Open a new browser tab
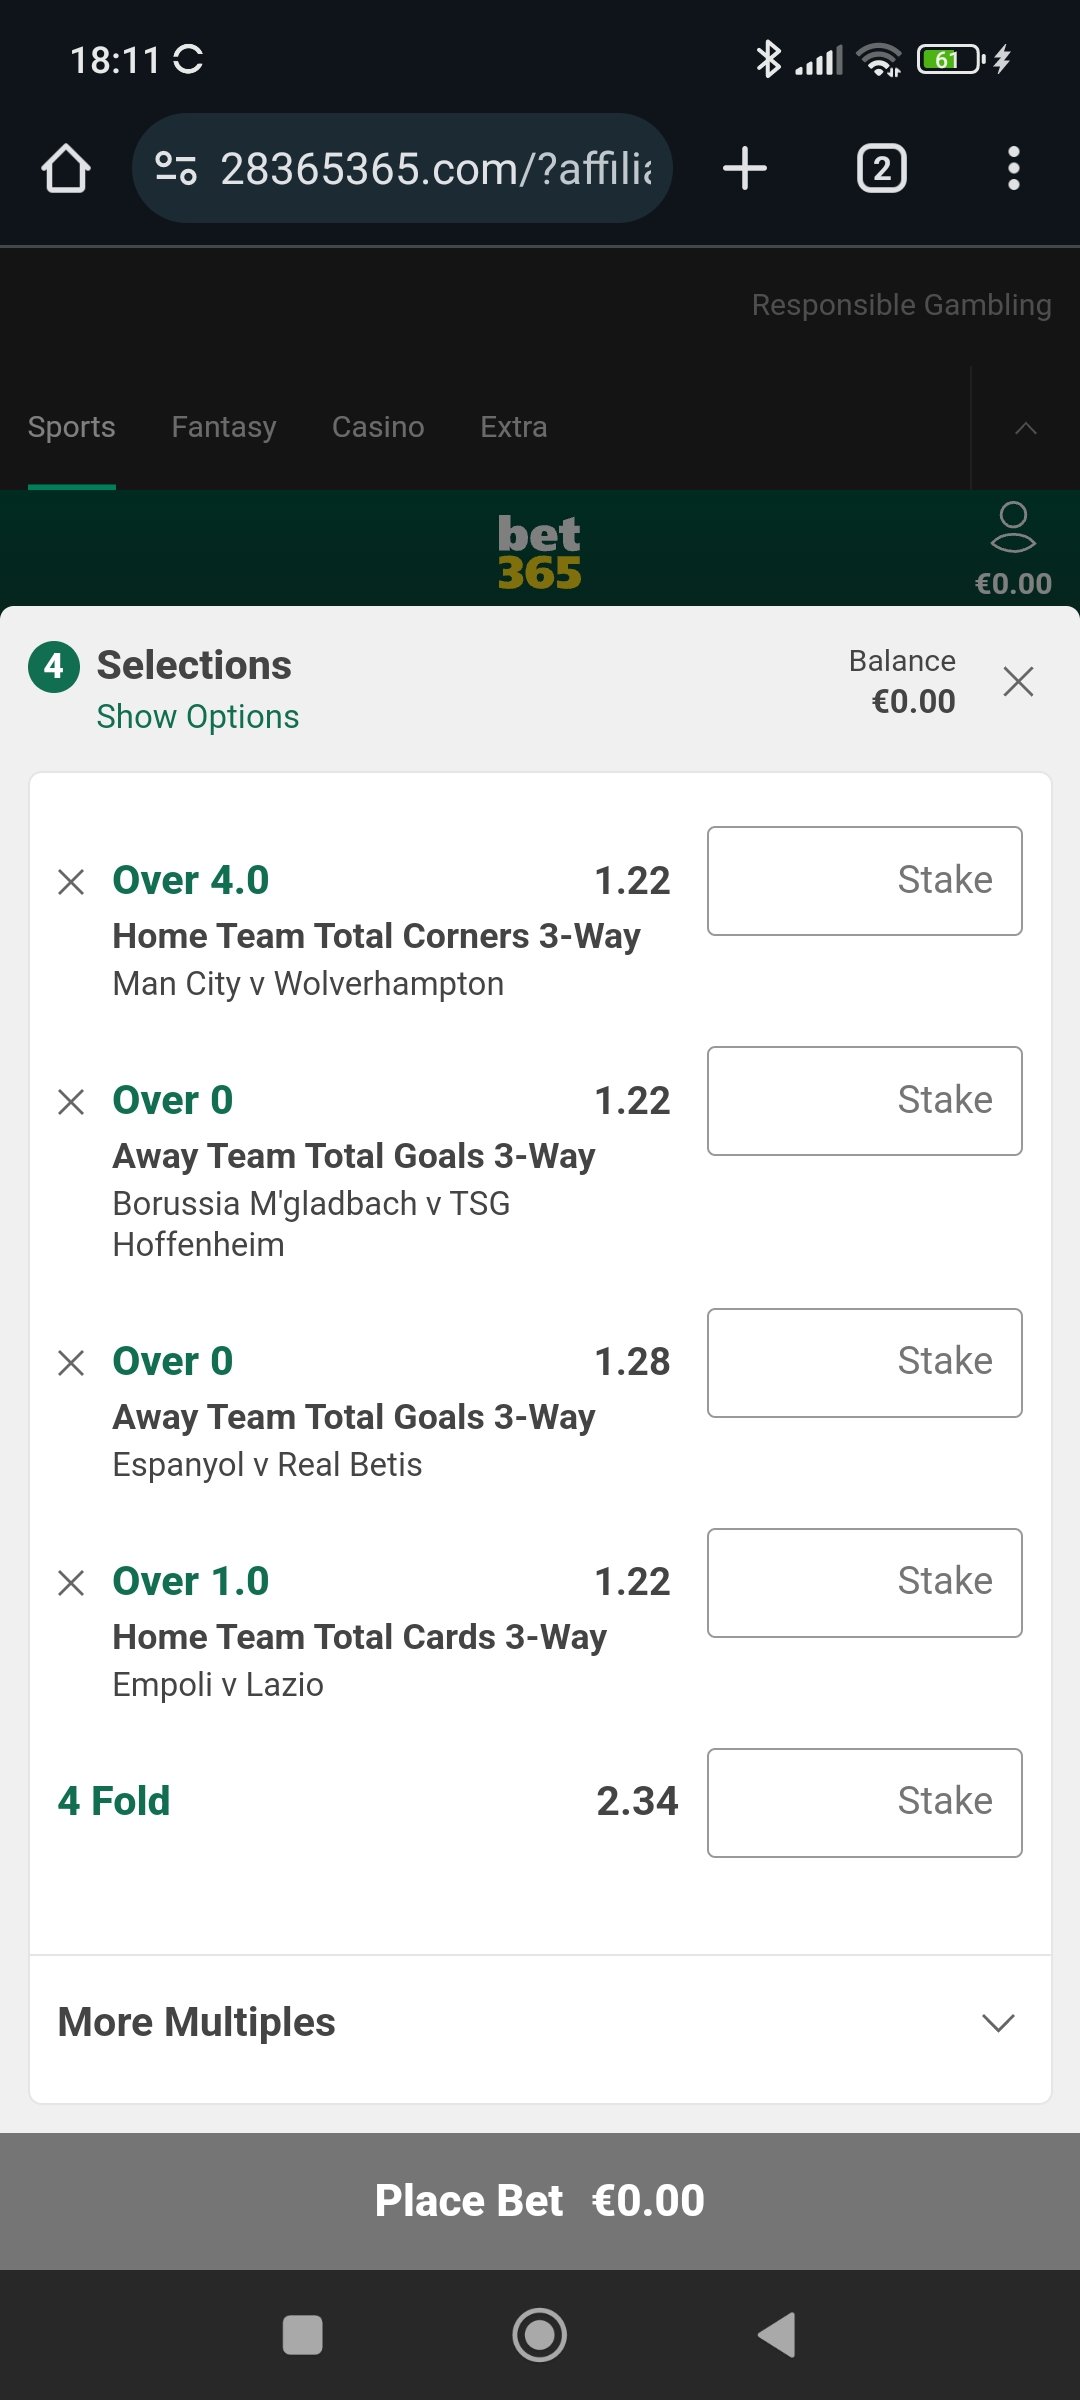The width and height of the screenshot is (1080, 2400). tap(745, 168)
